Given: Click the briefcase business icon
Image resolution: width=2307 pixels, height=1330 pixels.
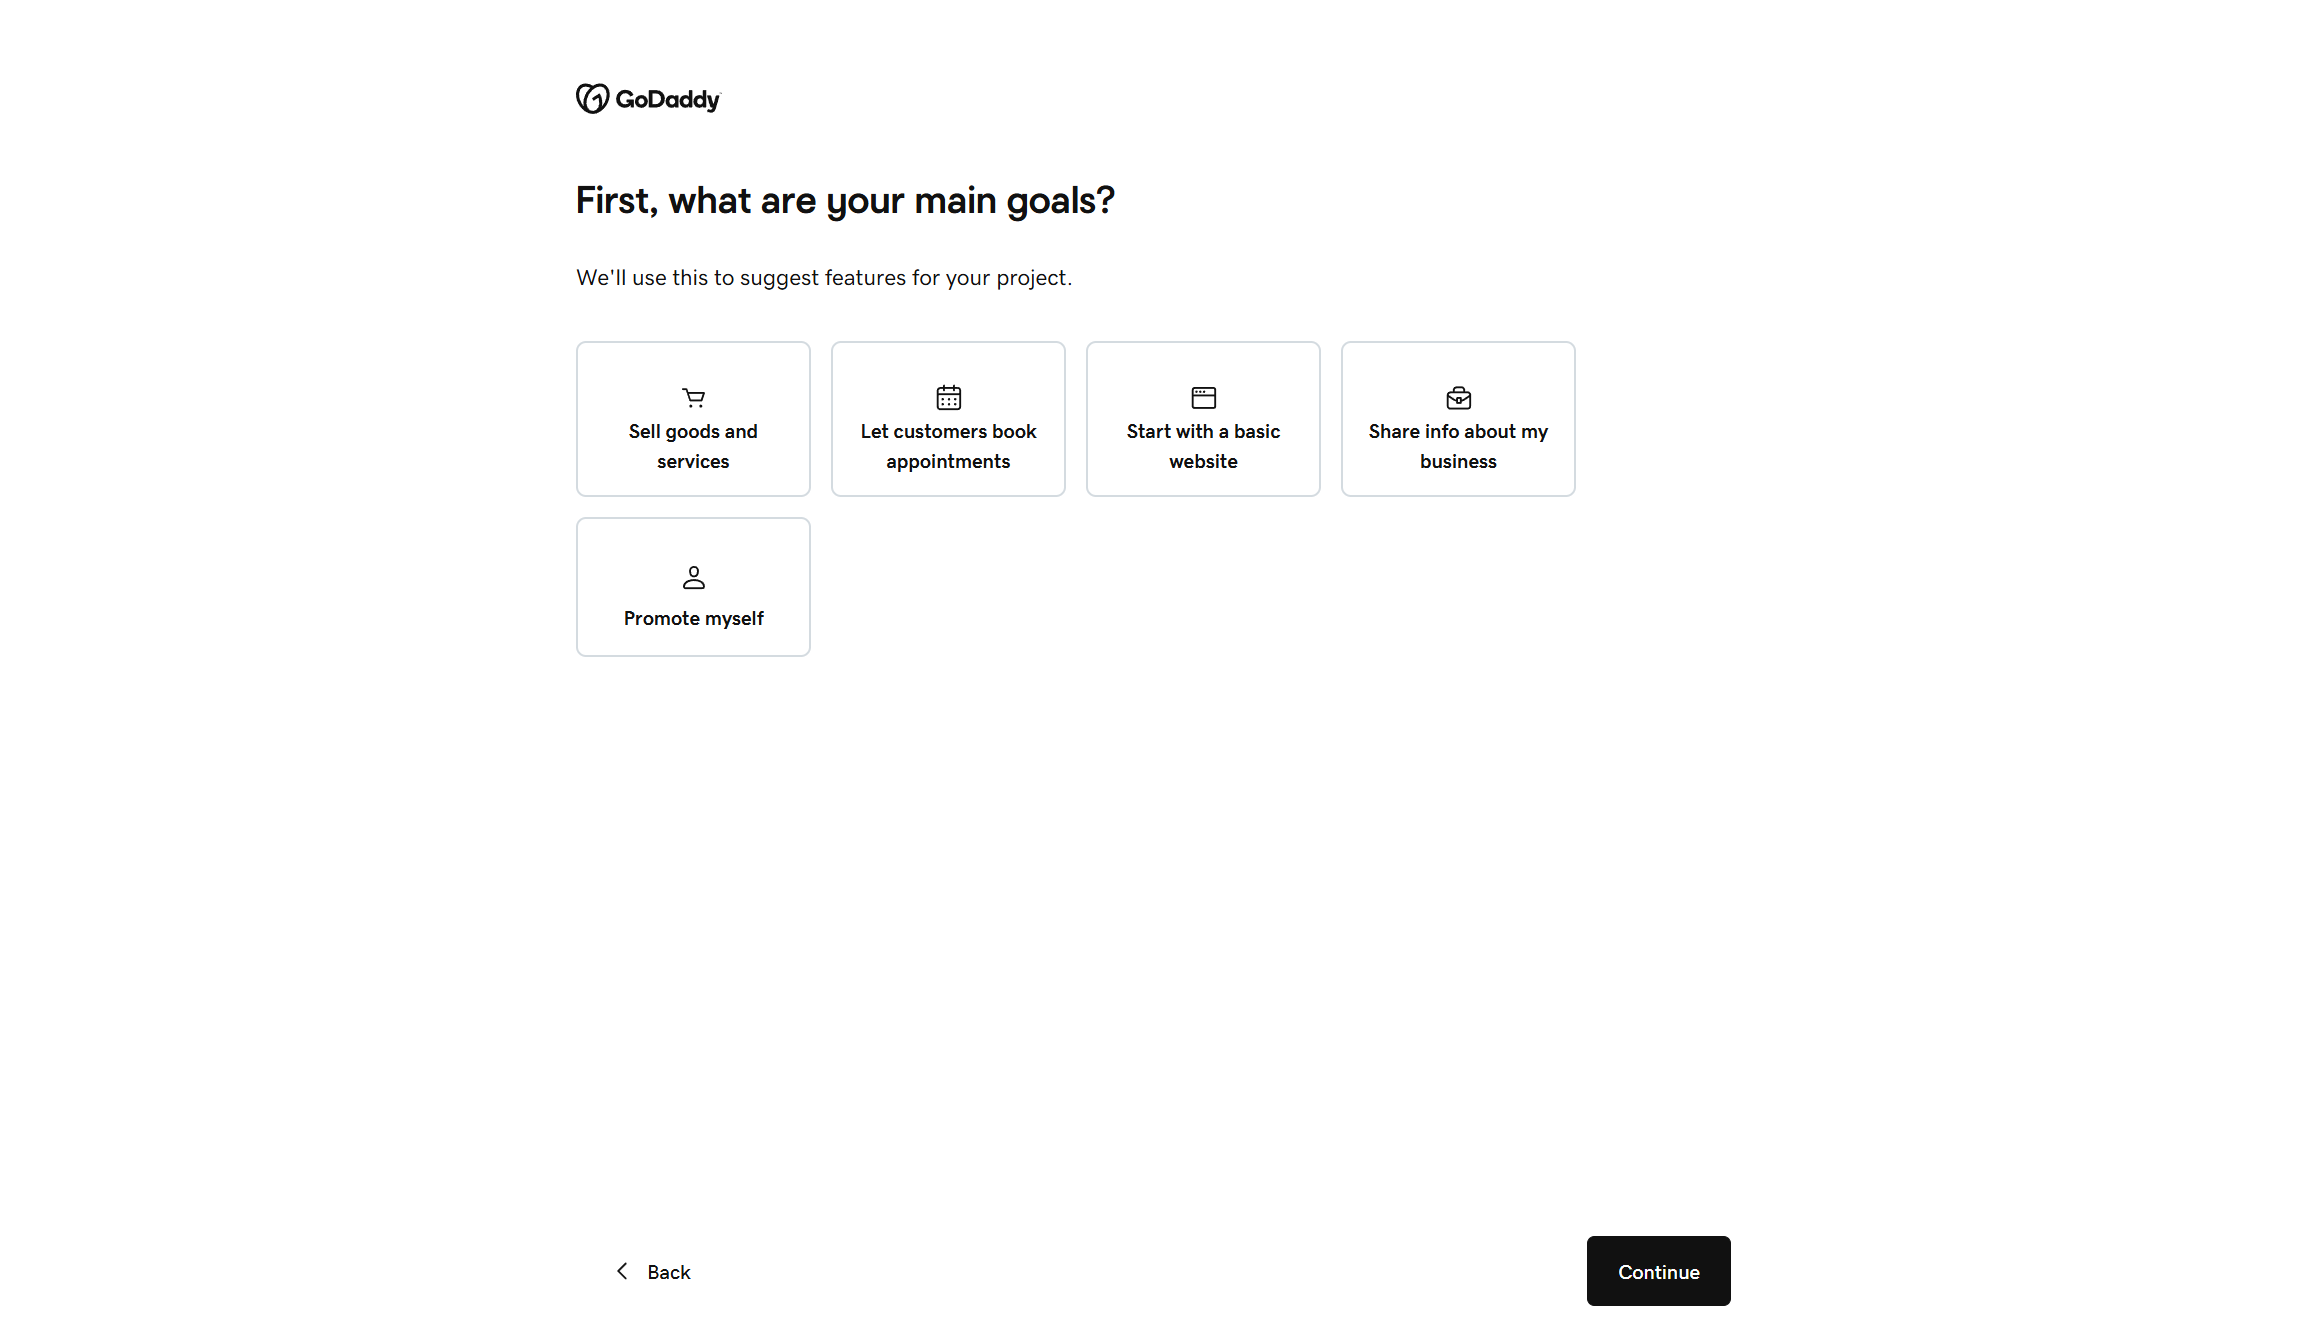Looking at the screenshot, I should [x=1458, y=396].
